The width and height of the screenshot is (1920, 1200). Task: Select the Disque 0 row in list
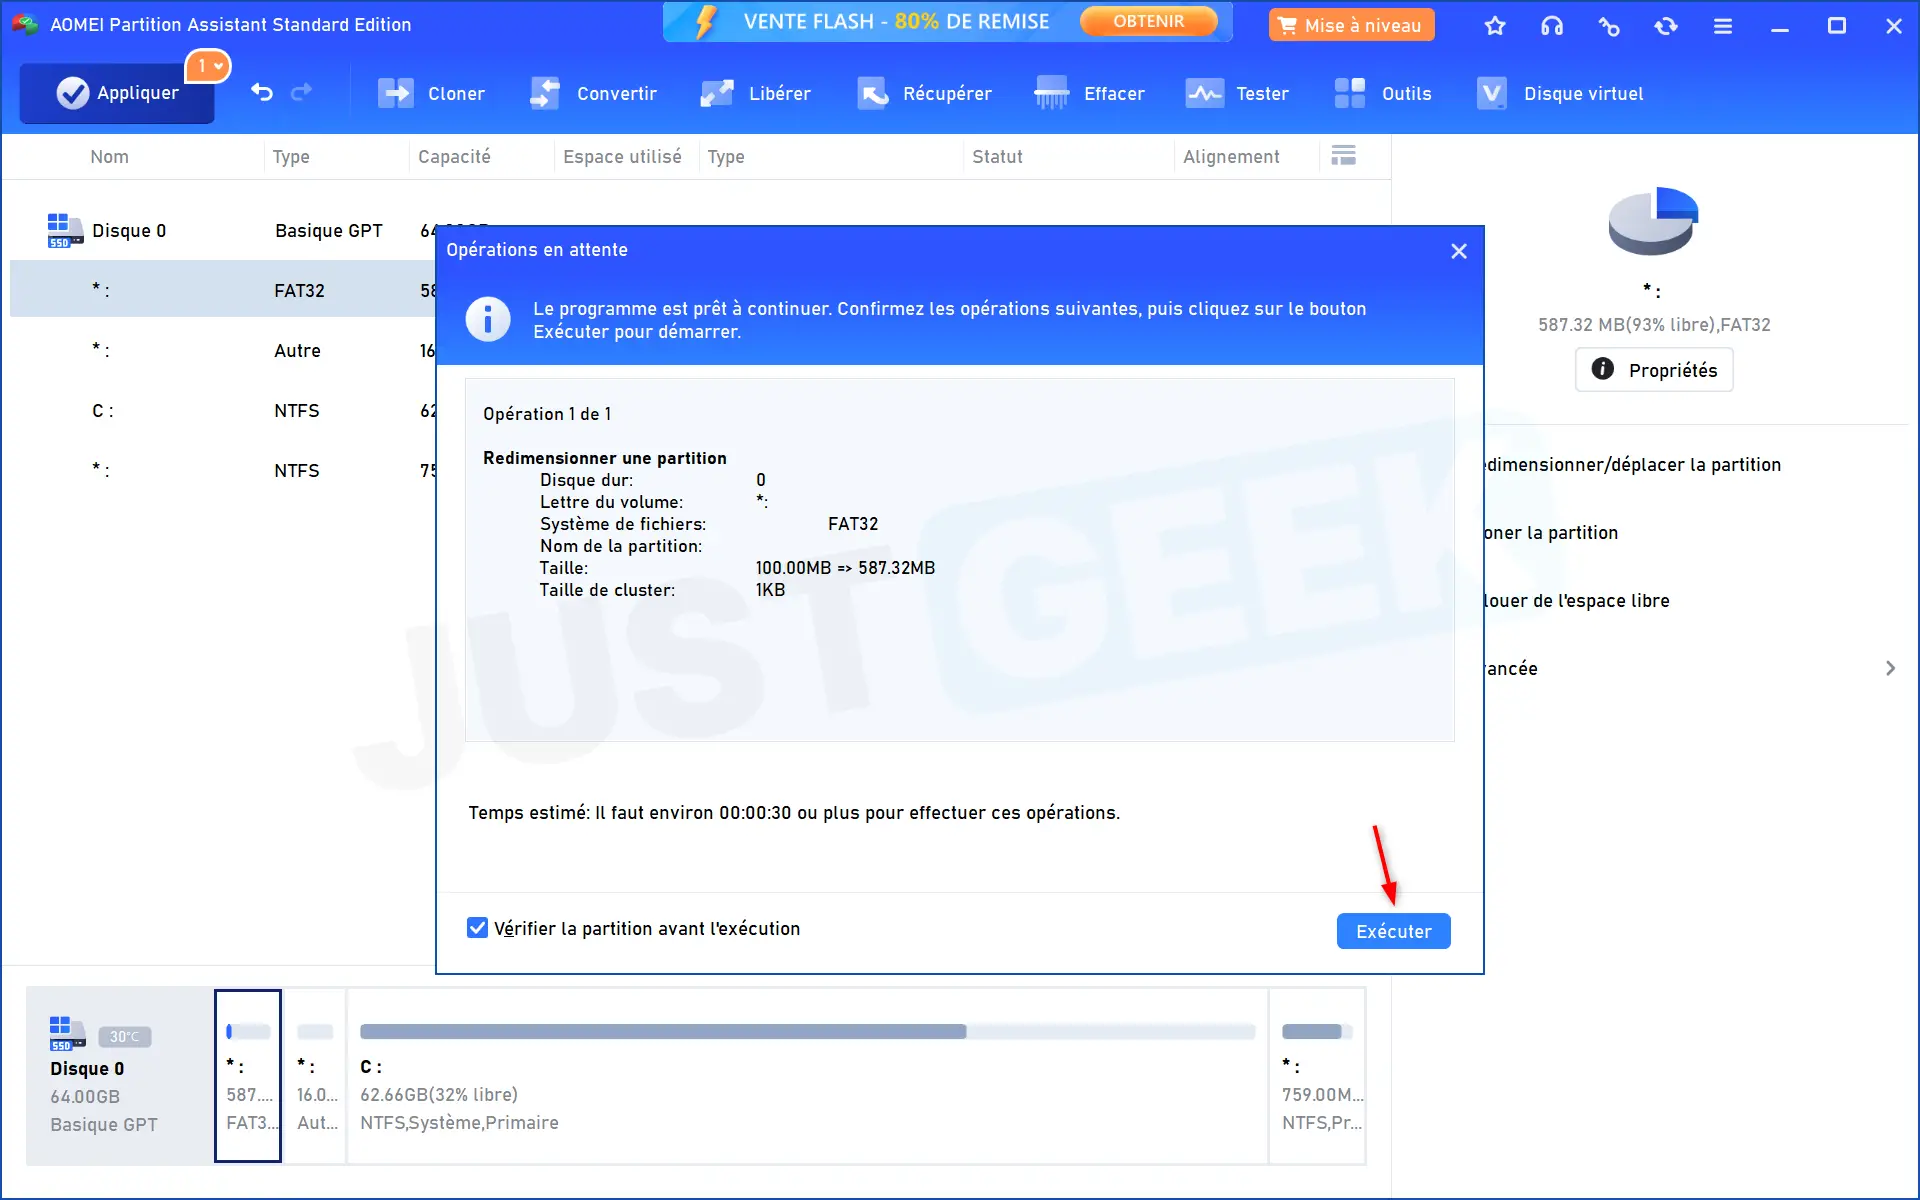tap(223, 230)
